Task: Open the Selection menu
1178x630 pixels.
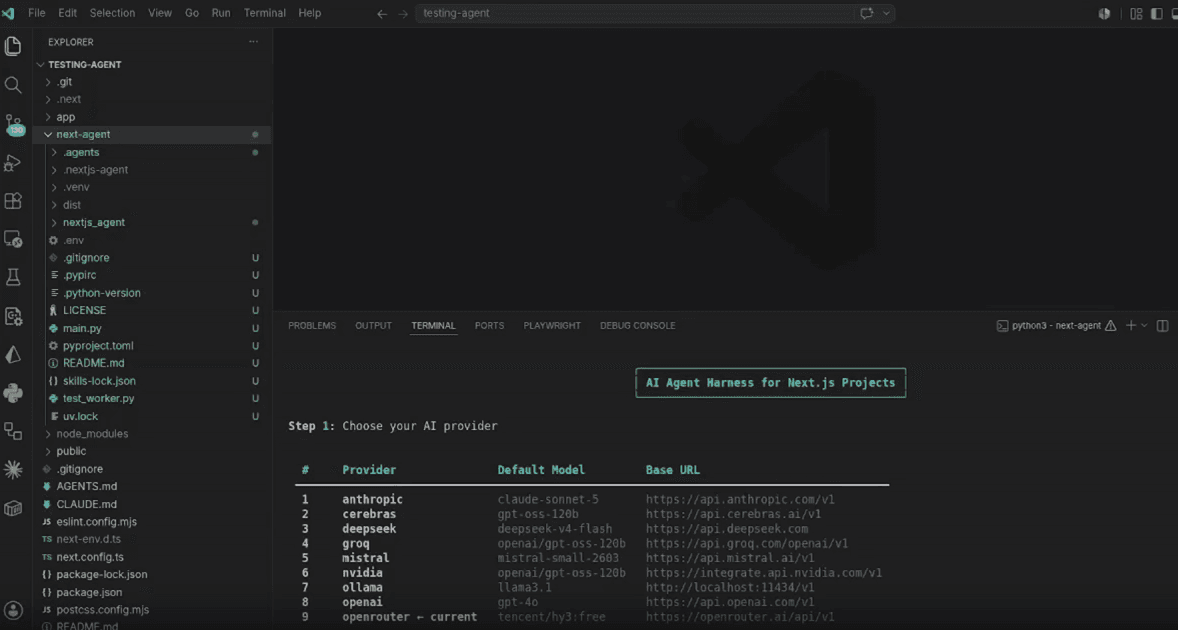Action: click(x=113, y=13)
